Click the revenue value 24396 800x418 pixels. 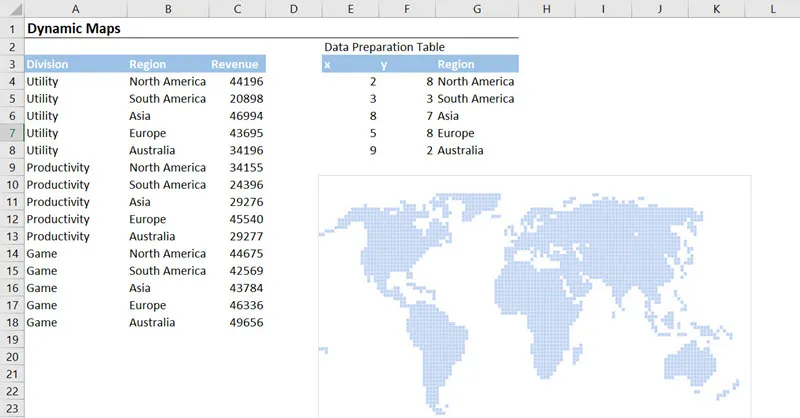coord(246,185)
